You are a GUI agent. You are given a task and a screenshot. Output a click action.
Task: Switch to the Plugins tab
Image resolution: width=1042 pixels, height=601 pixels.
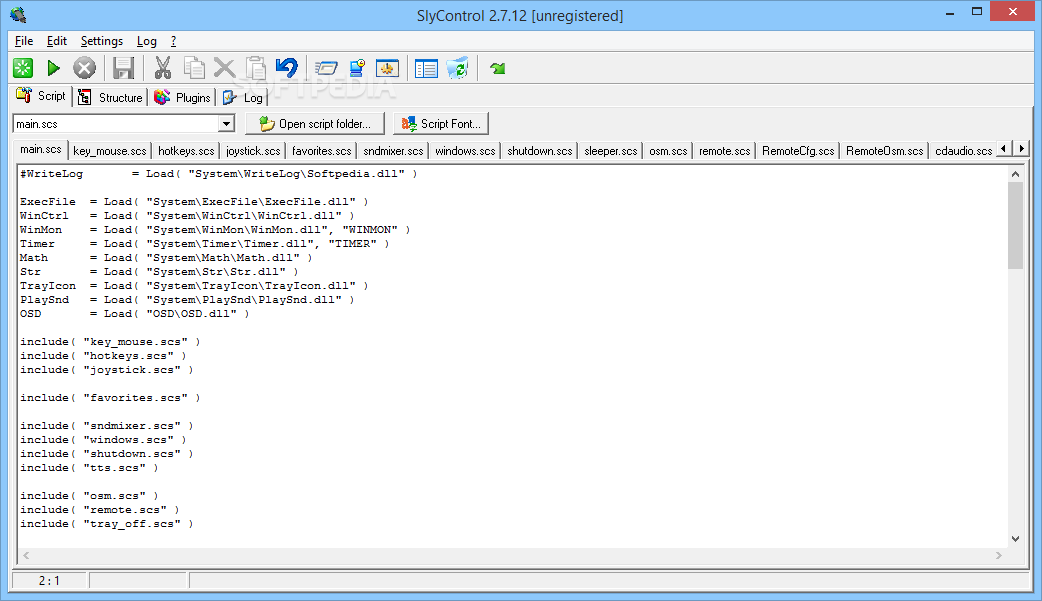183,98
